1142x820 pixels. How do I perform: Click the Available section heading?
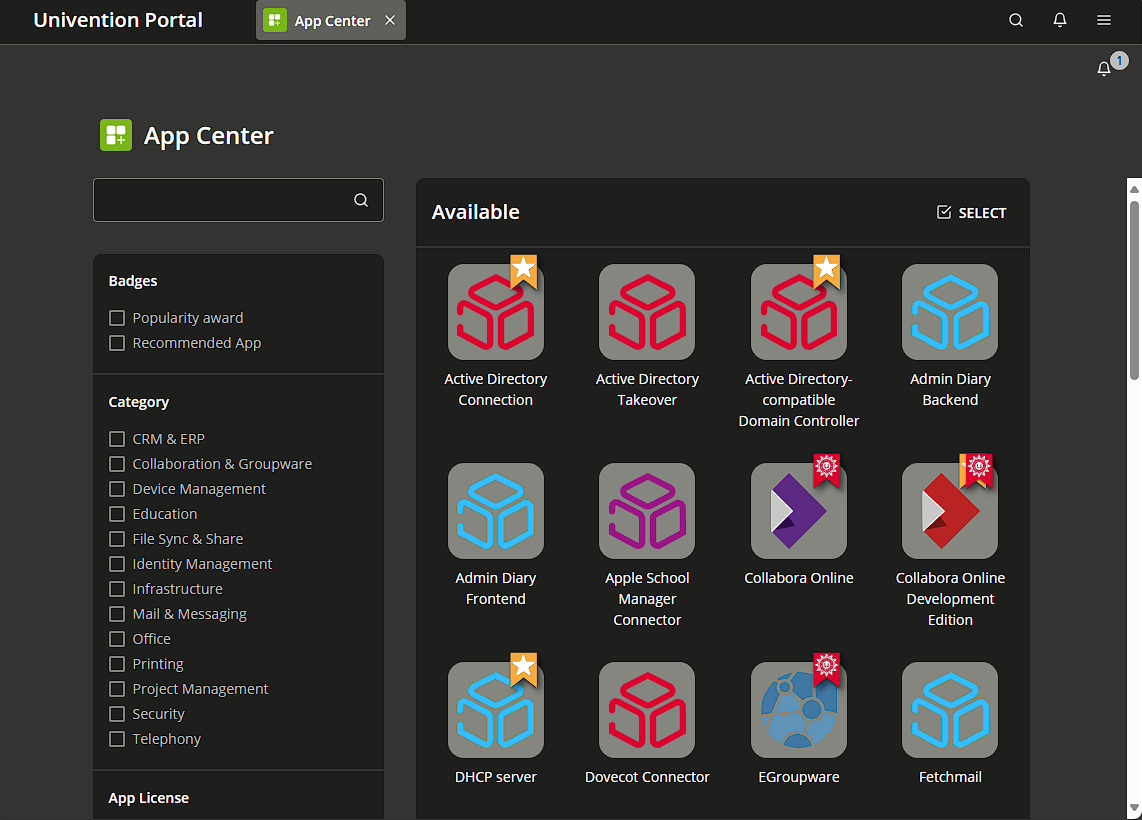pos(476,212)
